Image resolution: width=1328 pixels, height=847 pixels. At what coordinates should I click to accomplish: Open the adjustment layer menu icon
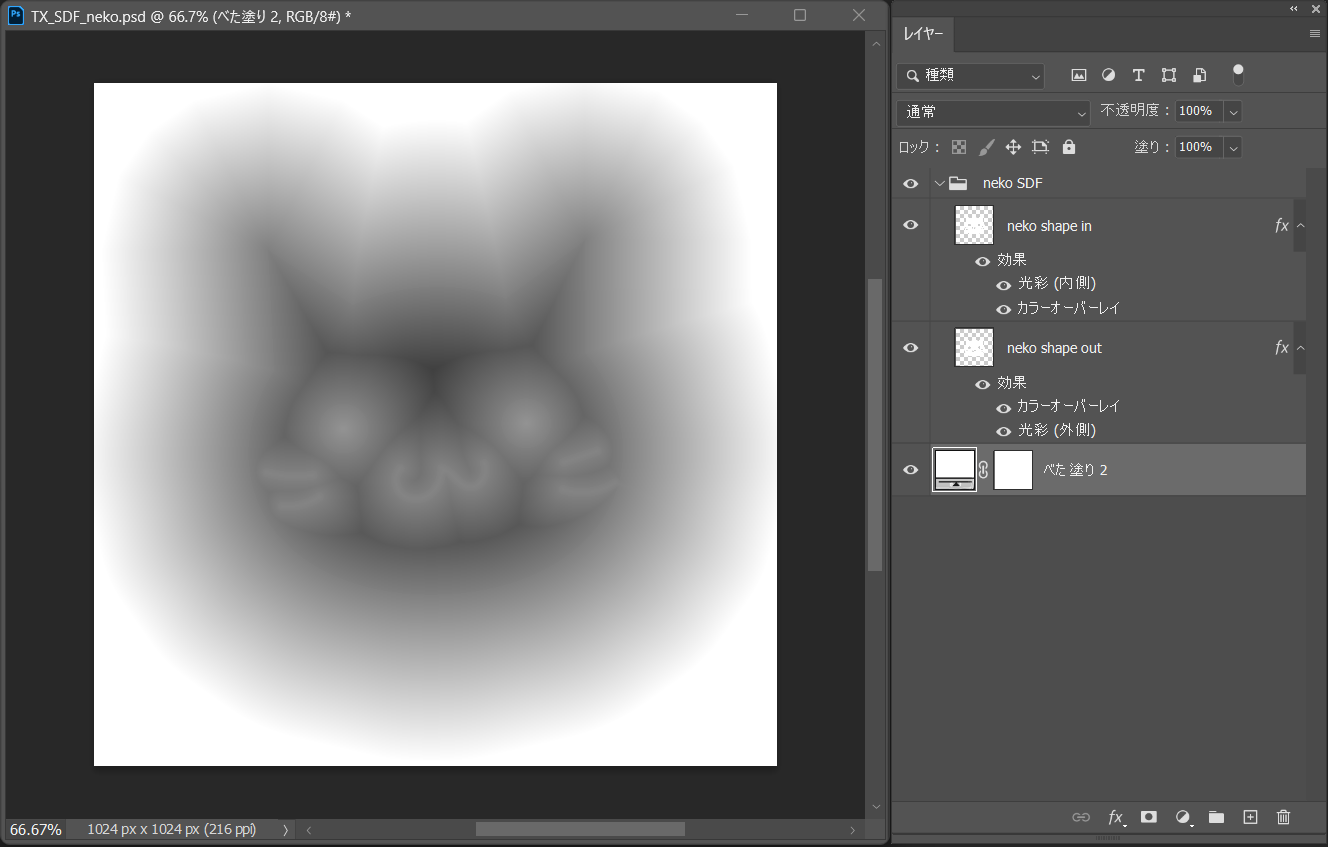point(1183,817)
